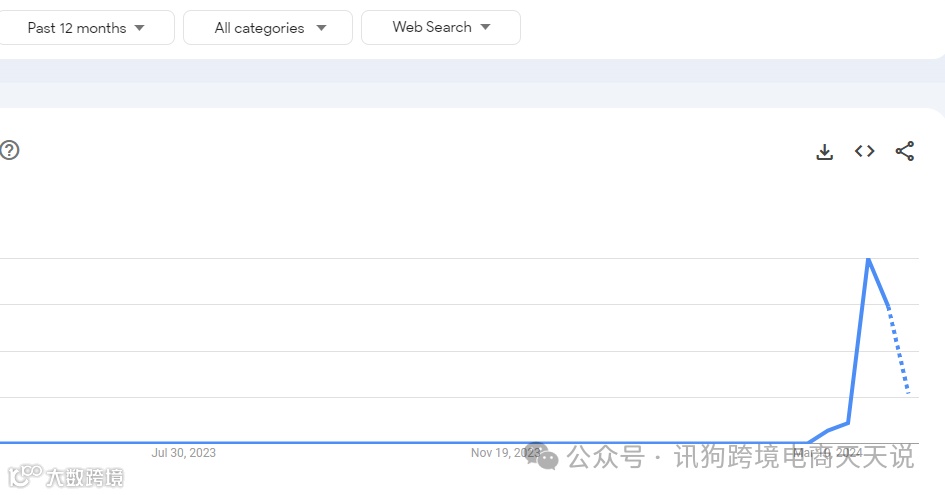Viewport: 945px width, 495px height.
Task: Click the "讯狗跨境电商天天说" watermark text
Action: (x=793, y=457)
